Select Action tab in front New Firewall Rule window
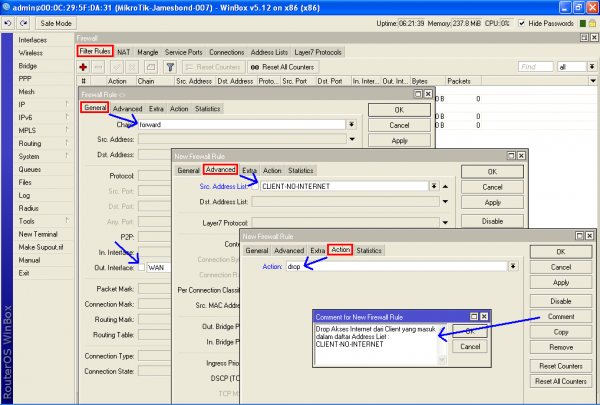The width and height of the screenshot is (600, 405). [341, 250]
